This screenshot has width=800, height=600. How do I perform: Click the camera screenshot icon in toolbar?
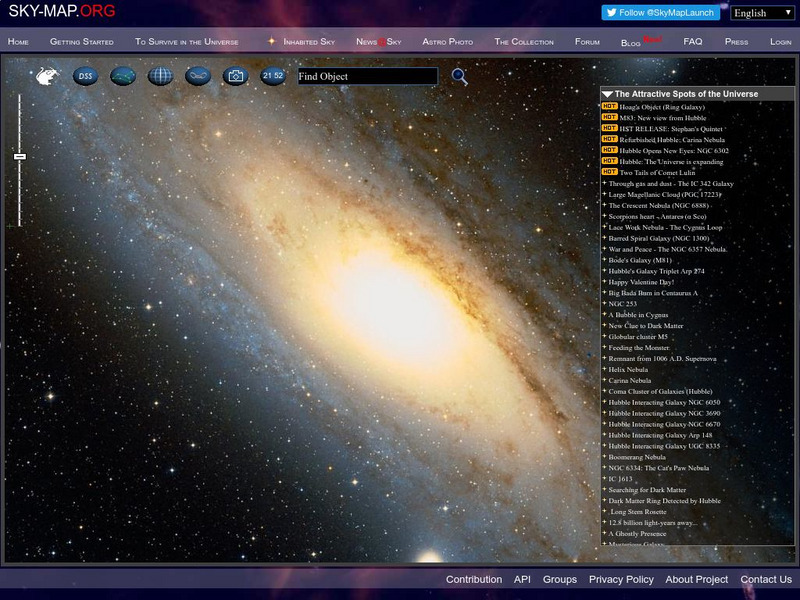coord(235,75)
